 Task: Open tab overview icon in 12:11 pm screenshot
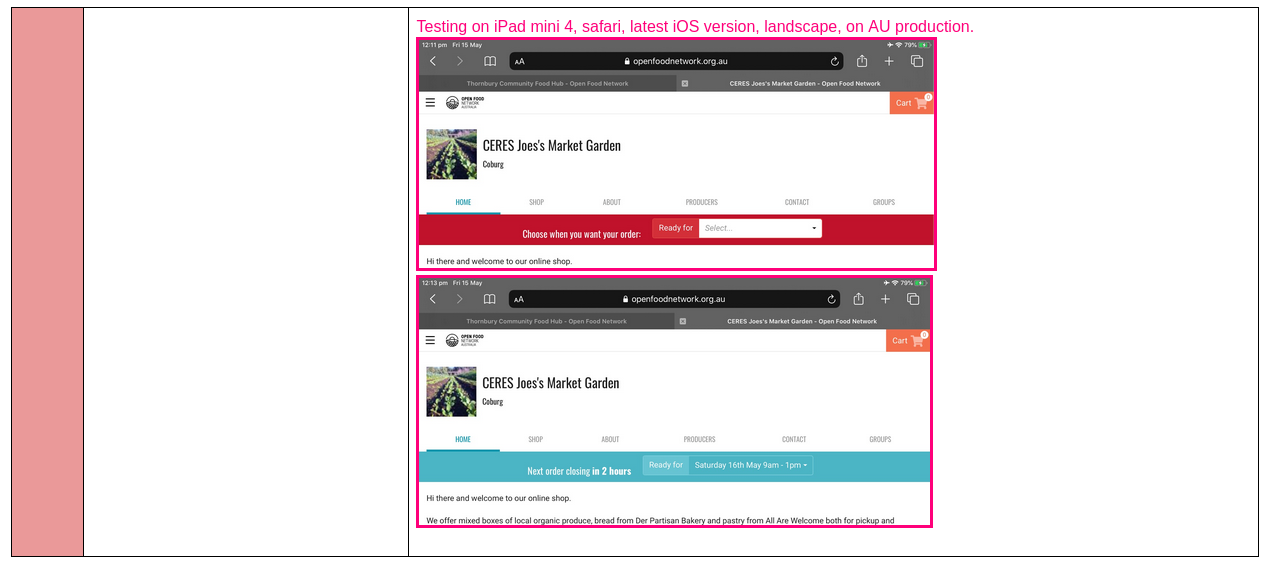(x=917, y=61)
